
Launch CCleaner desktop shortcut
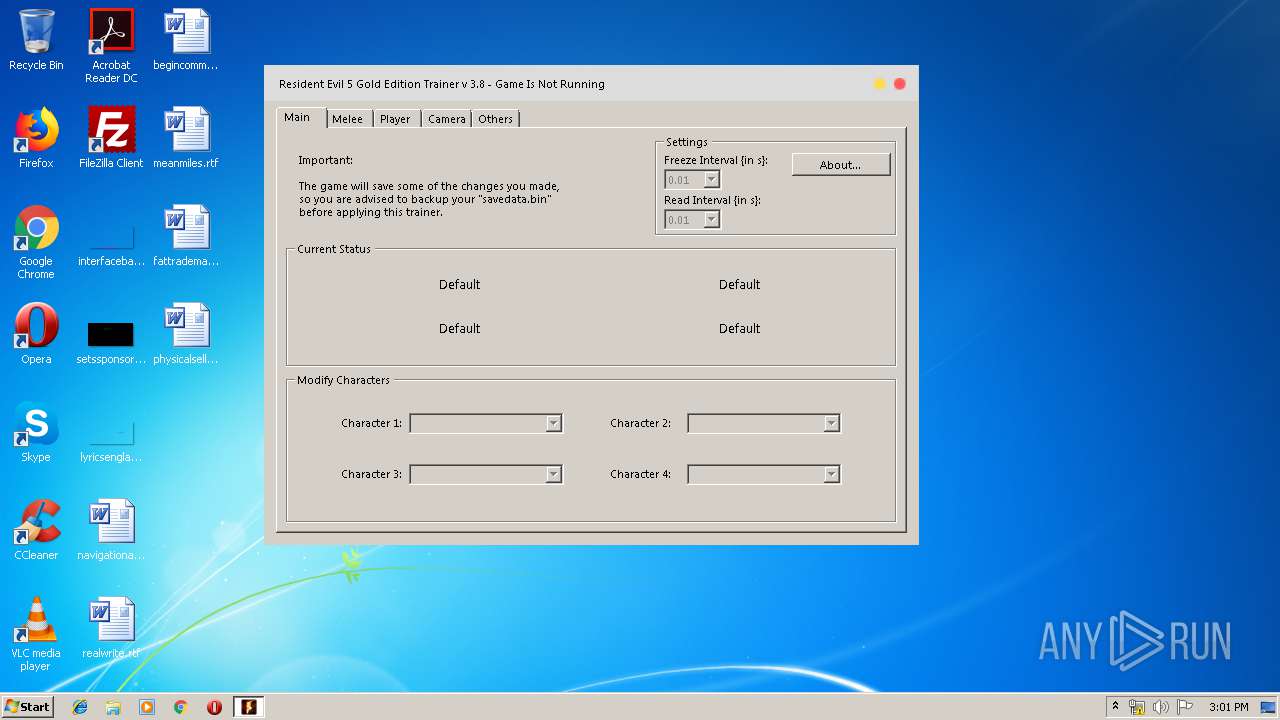click(36, 530)
